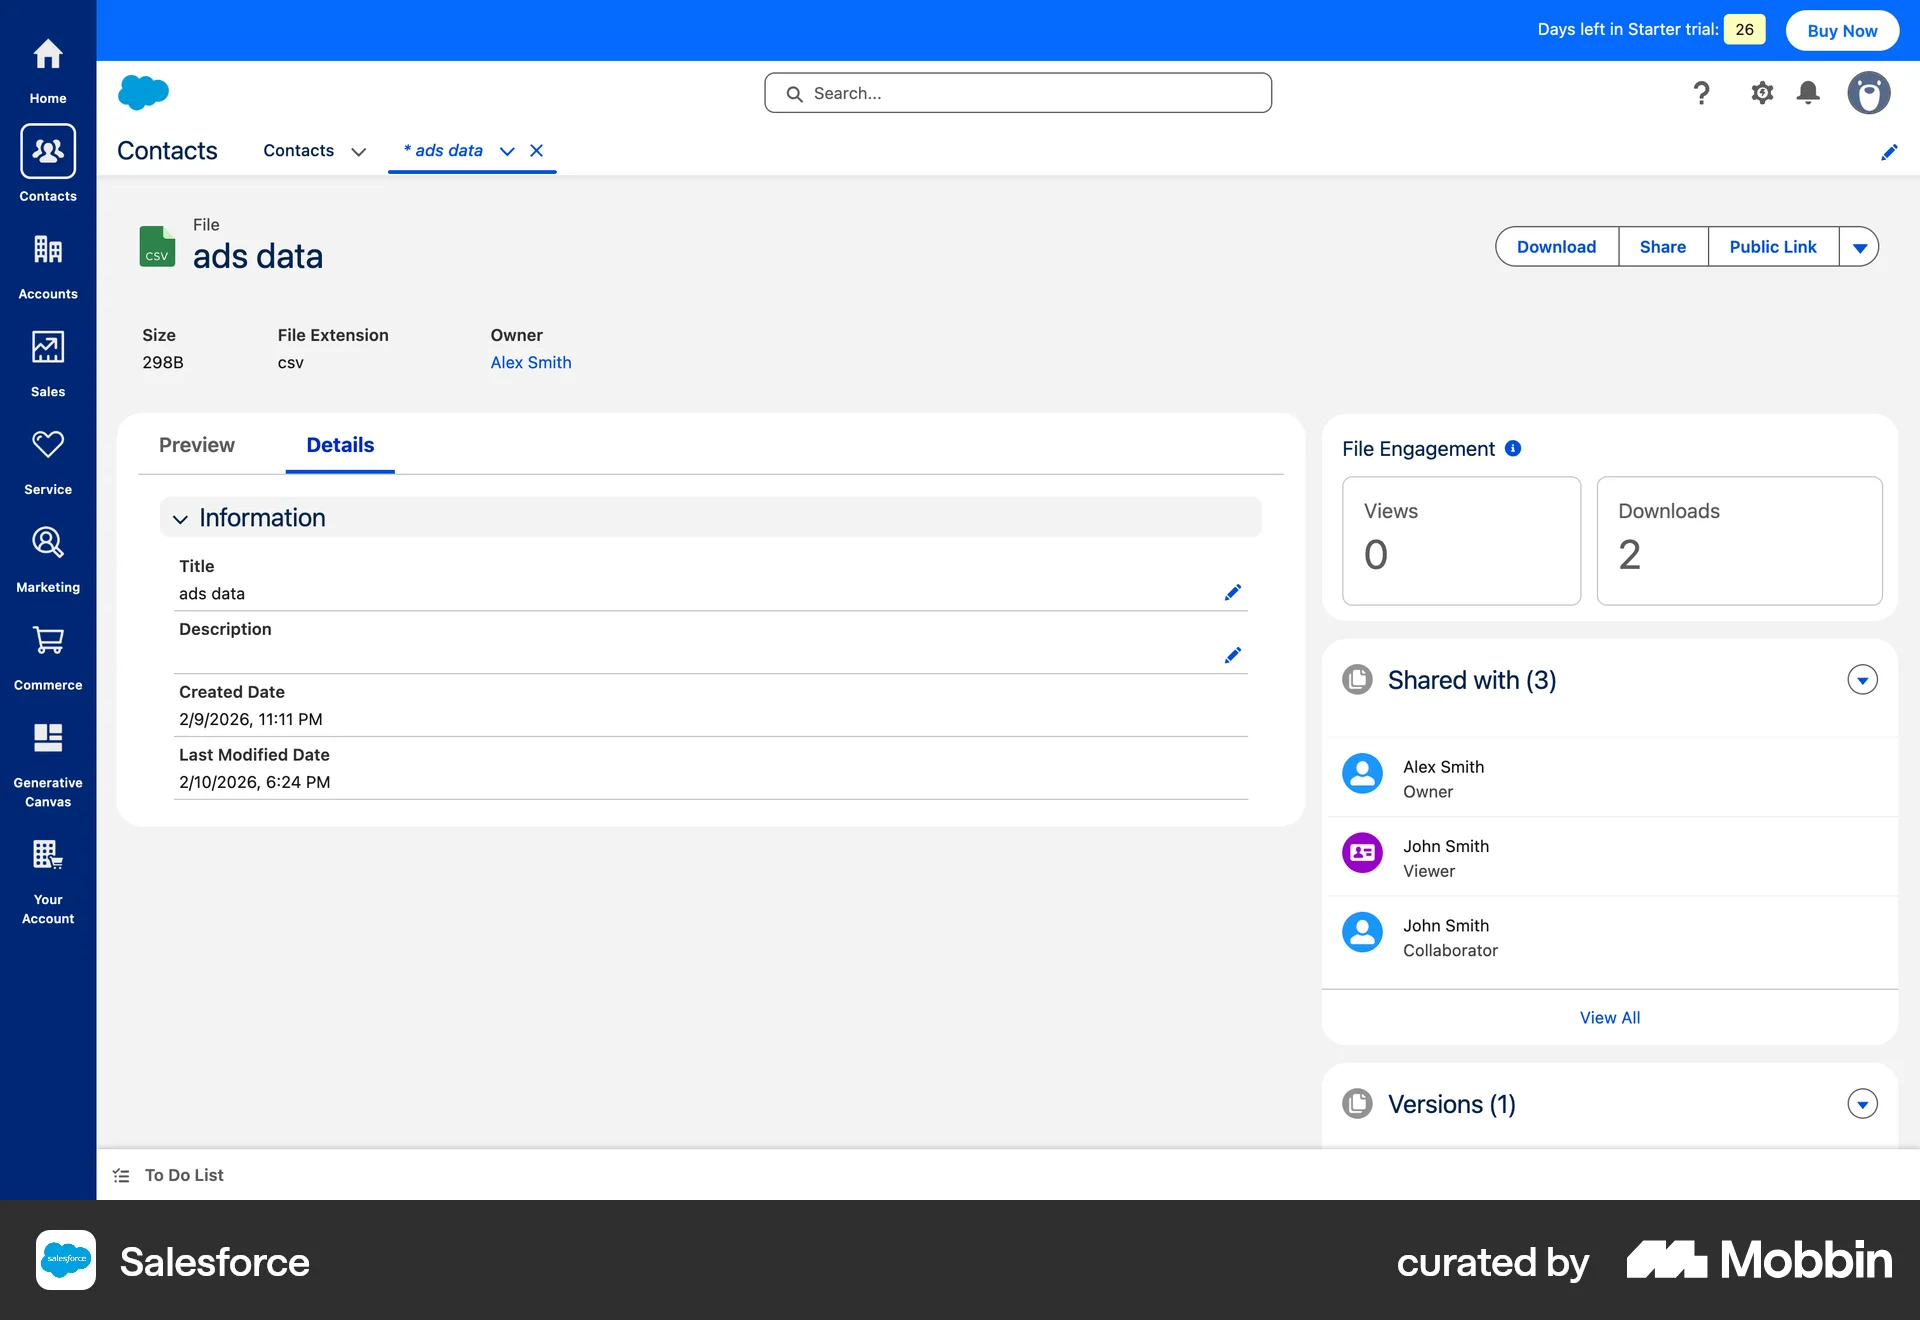The image size is (1920, 1320).
Task: Open the Contacts icon in the sidebar
Action: click(x=47, y=151)
